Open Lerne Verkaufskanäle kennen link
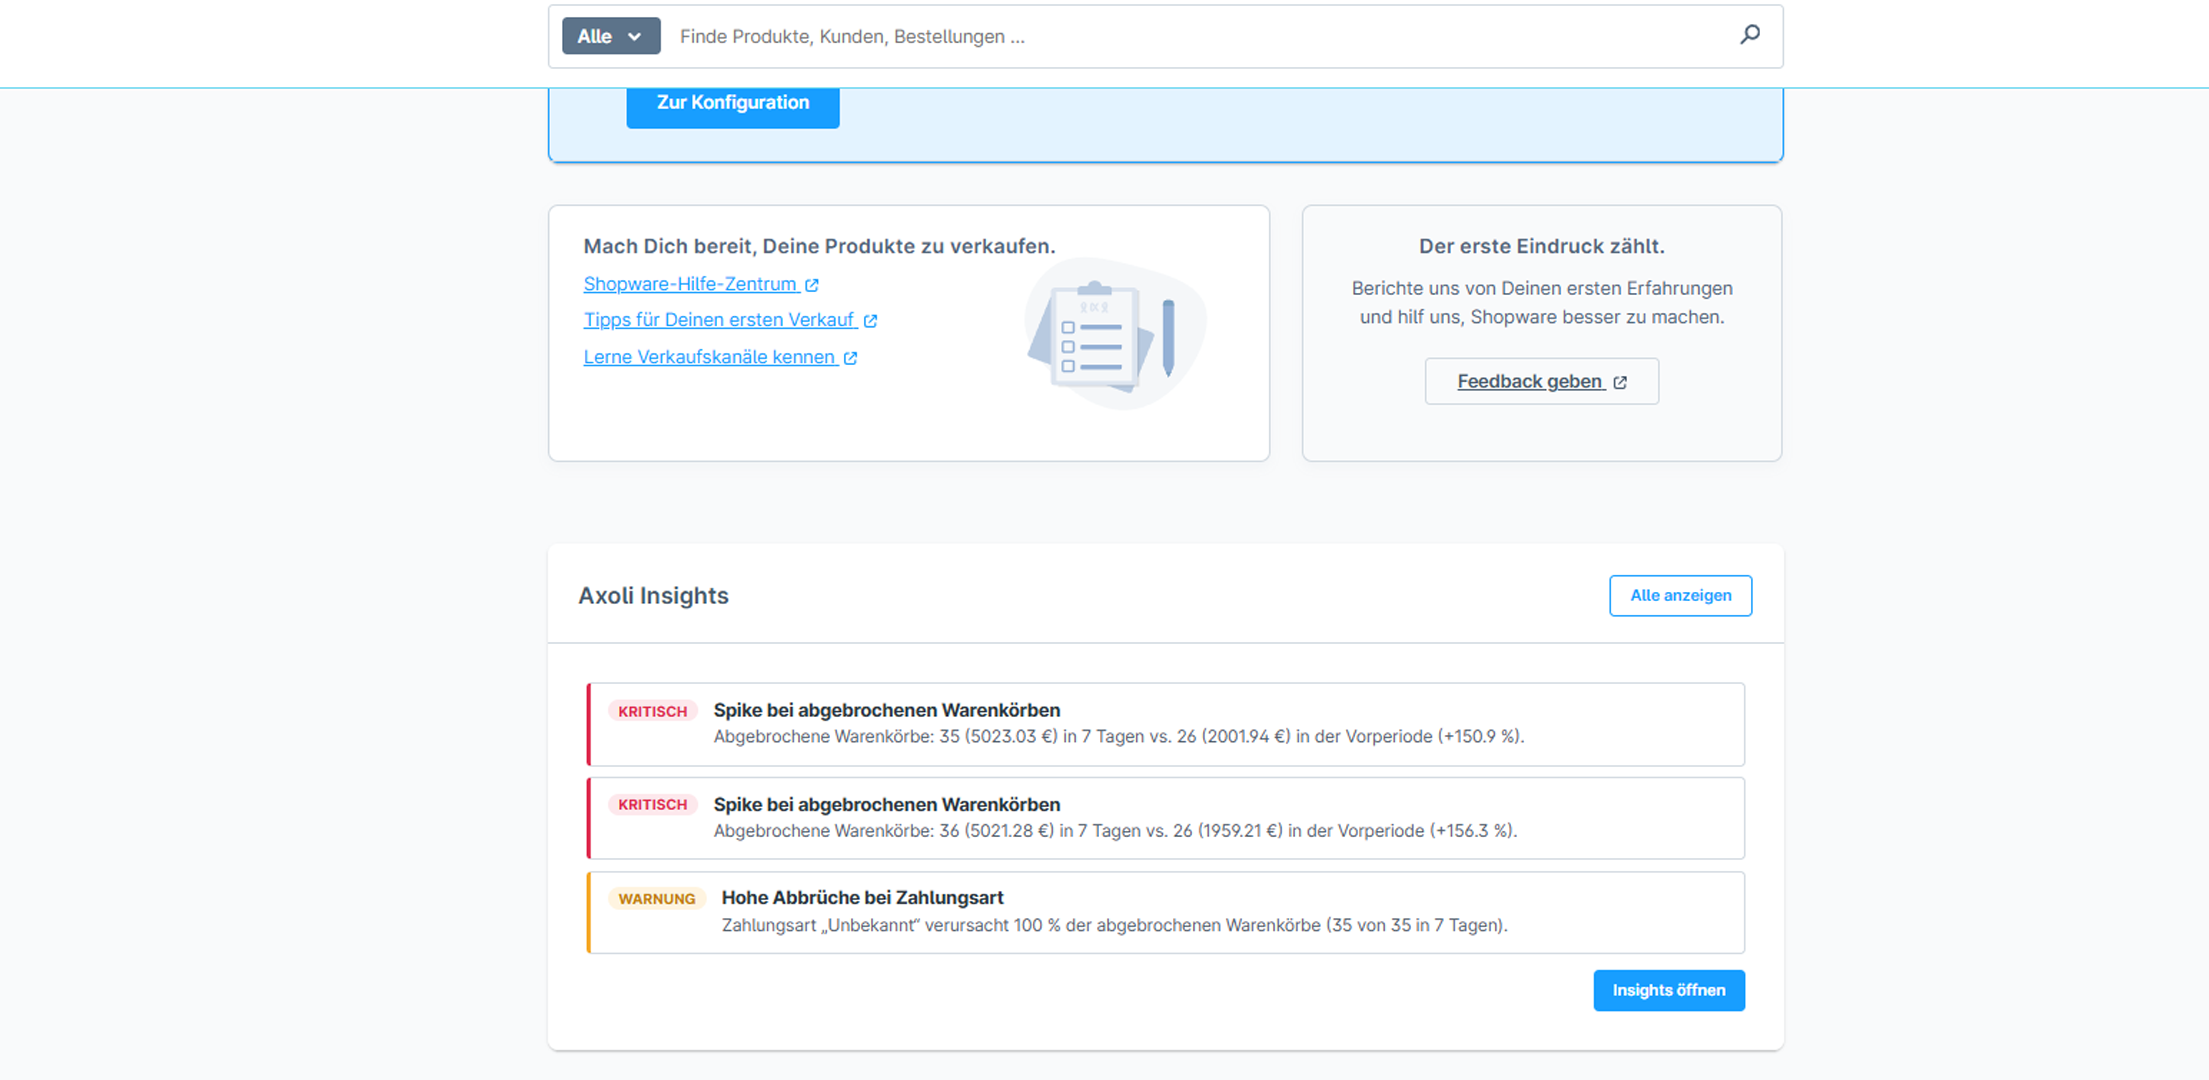The width and height of the screenshot is (2209, 1080). coord(710,357)
